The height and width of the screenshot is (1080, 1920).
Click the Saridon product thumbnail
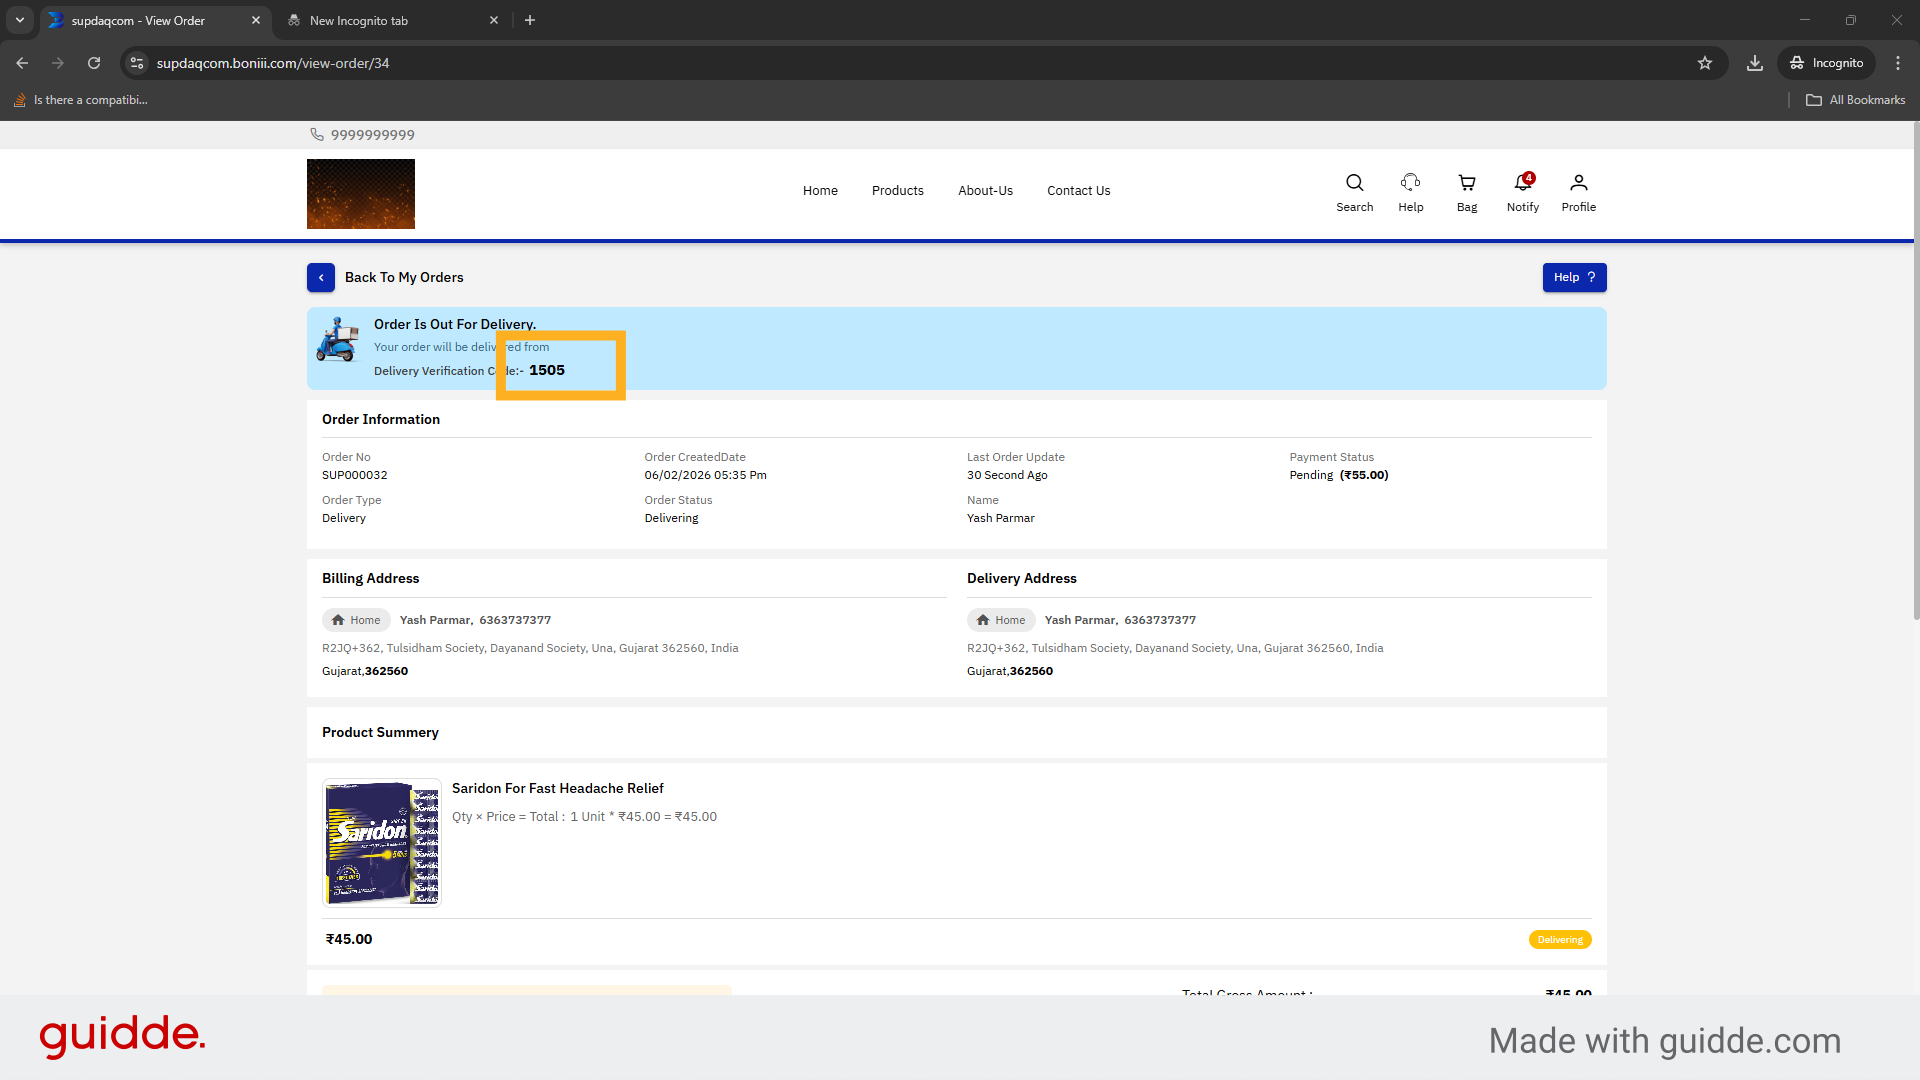click(x=382, y=842)
